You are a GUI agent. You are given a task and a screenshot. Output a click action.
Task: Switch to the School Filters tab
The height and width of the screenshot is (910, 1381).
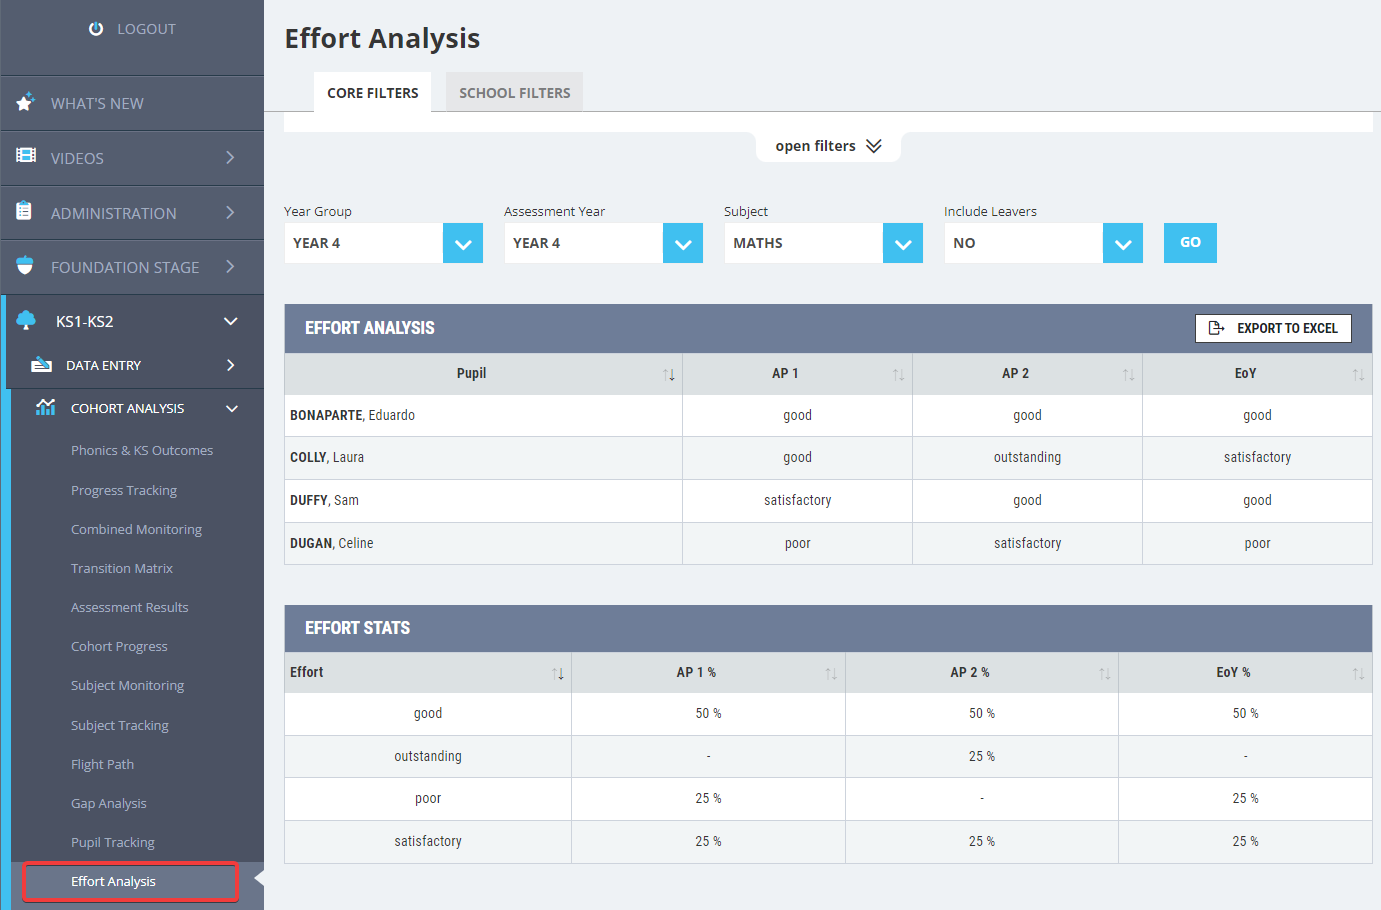pyautogui.click(x=514, y=92)
